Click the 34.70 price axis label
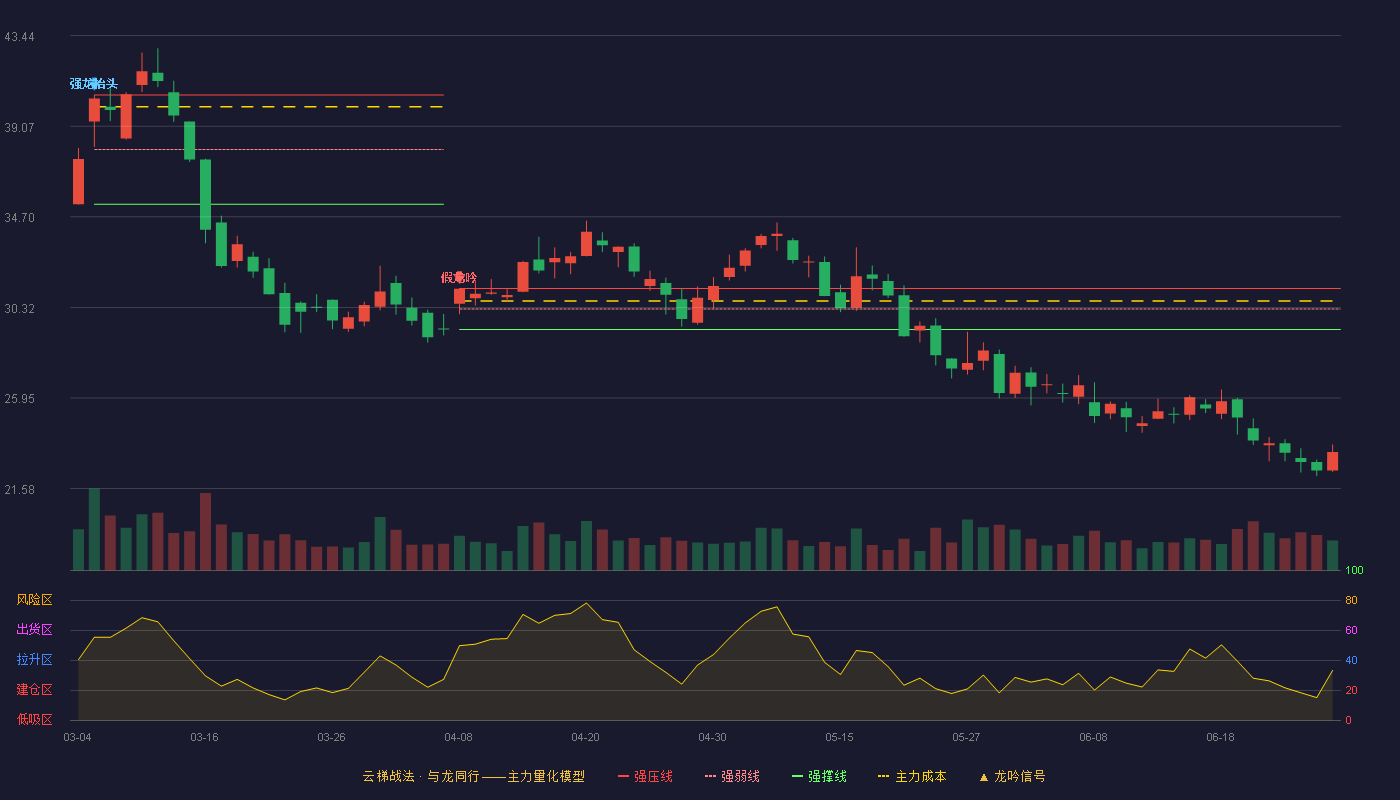Image resolution: width=1400 pixels, height=800 pixels. [19, 217]
